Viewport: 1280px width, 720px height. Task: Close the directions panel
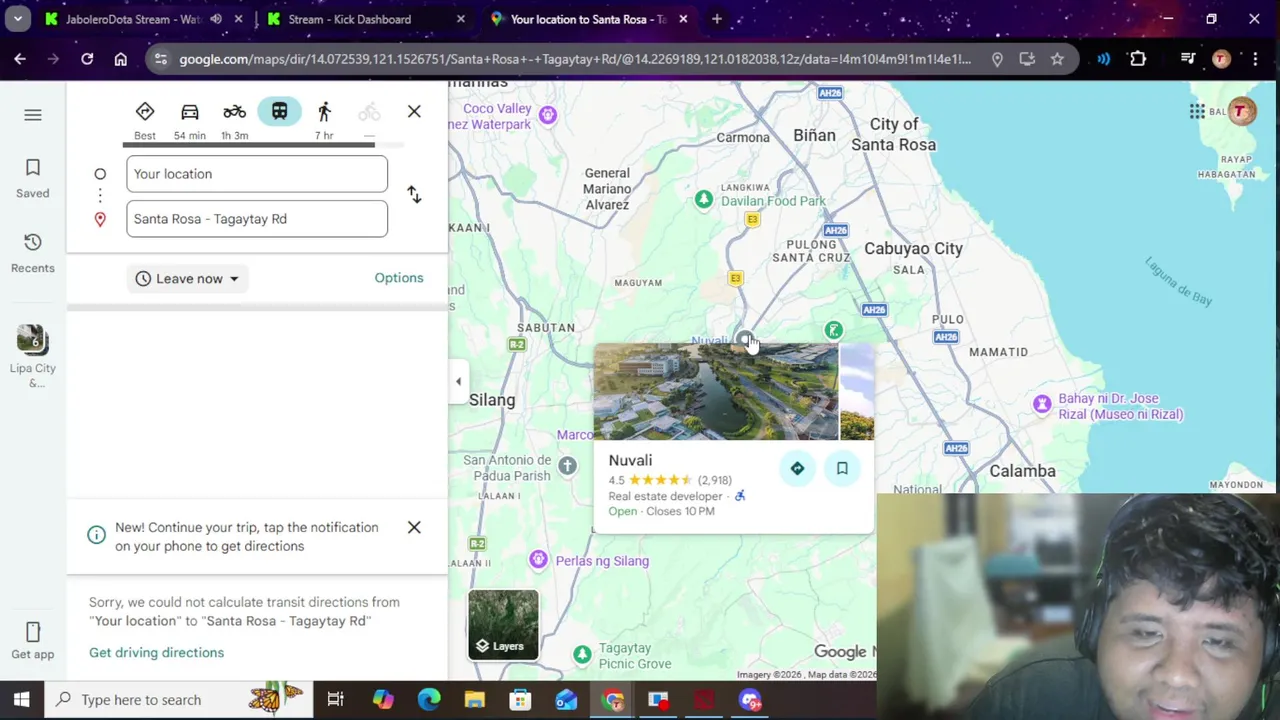414,111
